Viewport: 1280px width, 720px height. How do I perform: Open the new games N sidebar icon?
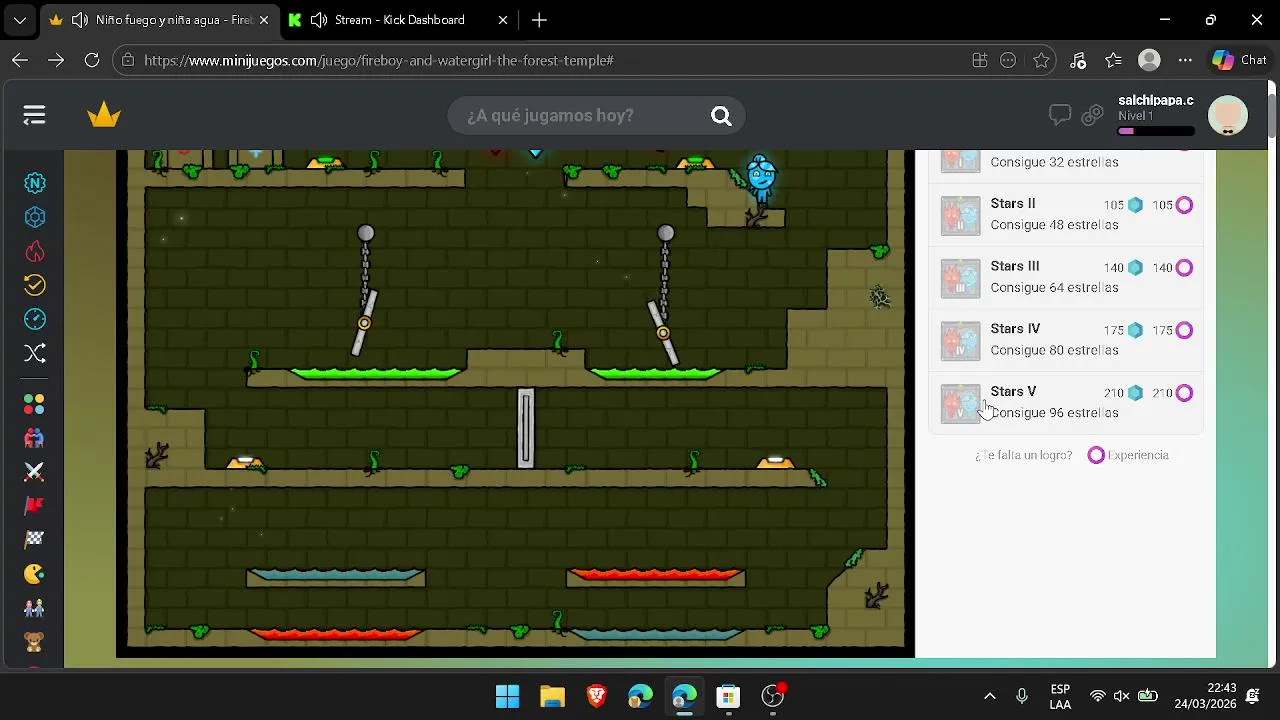pos(35,183)
